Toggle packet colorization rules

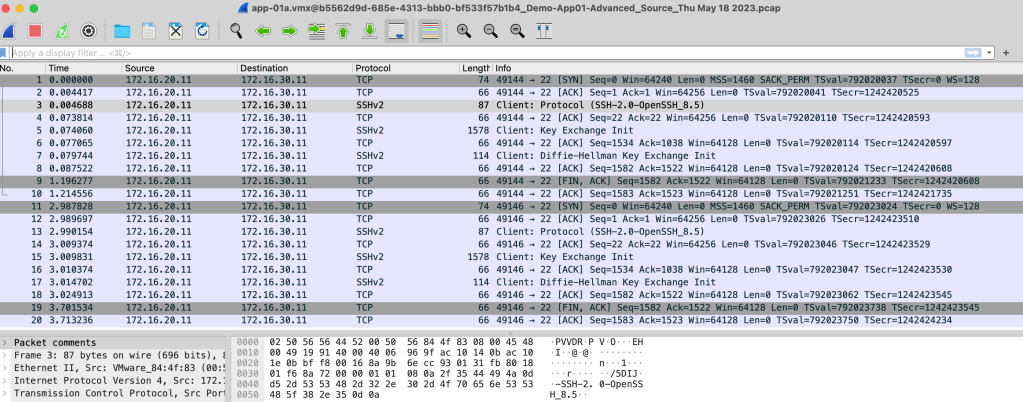[431, 31]
